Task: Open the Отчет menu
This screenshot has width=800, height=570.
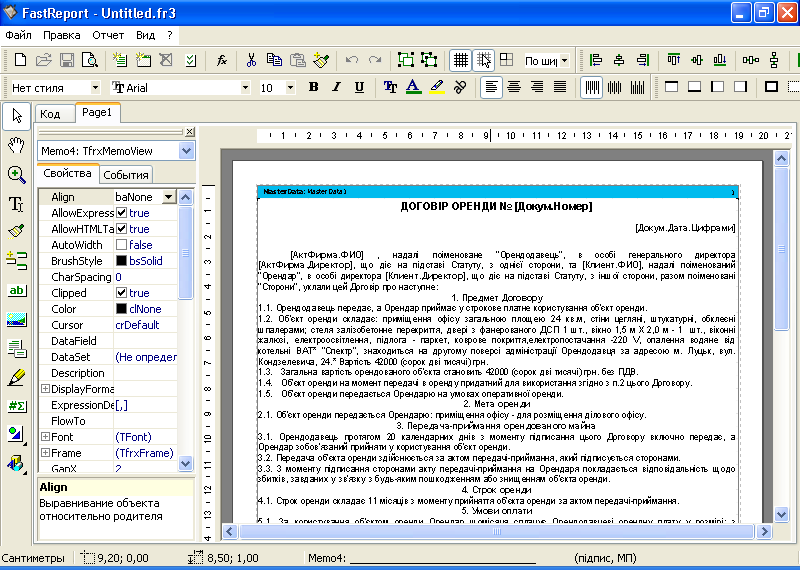Action: [x=108, y=34]
